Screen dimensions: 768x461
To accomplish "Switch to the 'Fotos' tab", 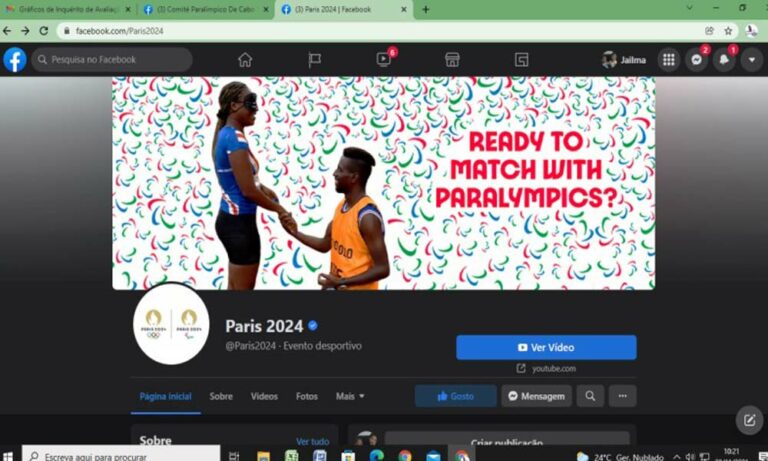I will [x=307, y=396].
